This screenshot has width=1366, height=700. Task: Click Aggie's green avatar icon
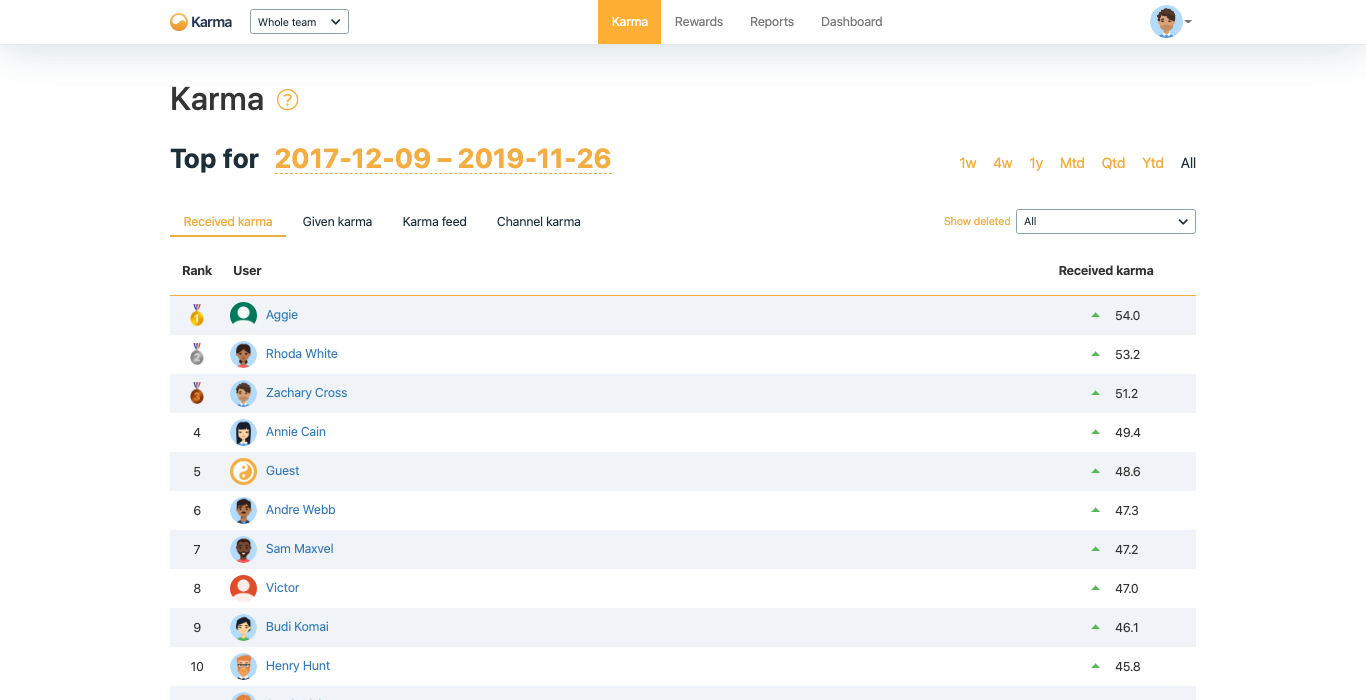tap(243, 315)
